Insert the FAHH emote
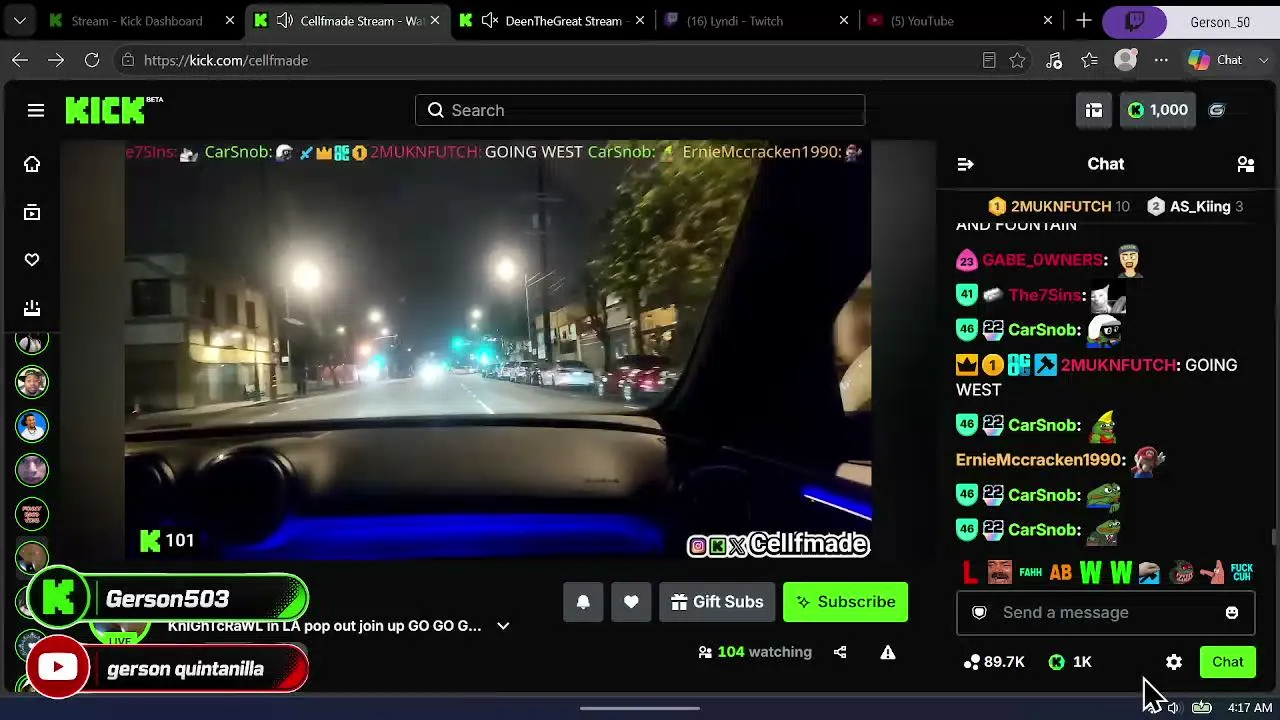The height and width of the screenshot is (720, 1280). pos(1030,573)
